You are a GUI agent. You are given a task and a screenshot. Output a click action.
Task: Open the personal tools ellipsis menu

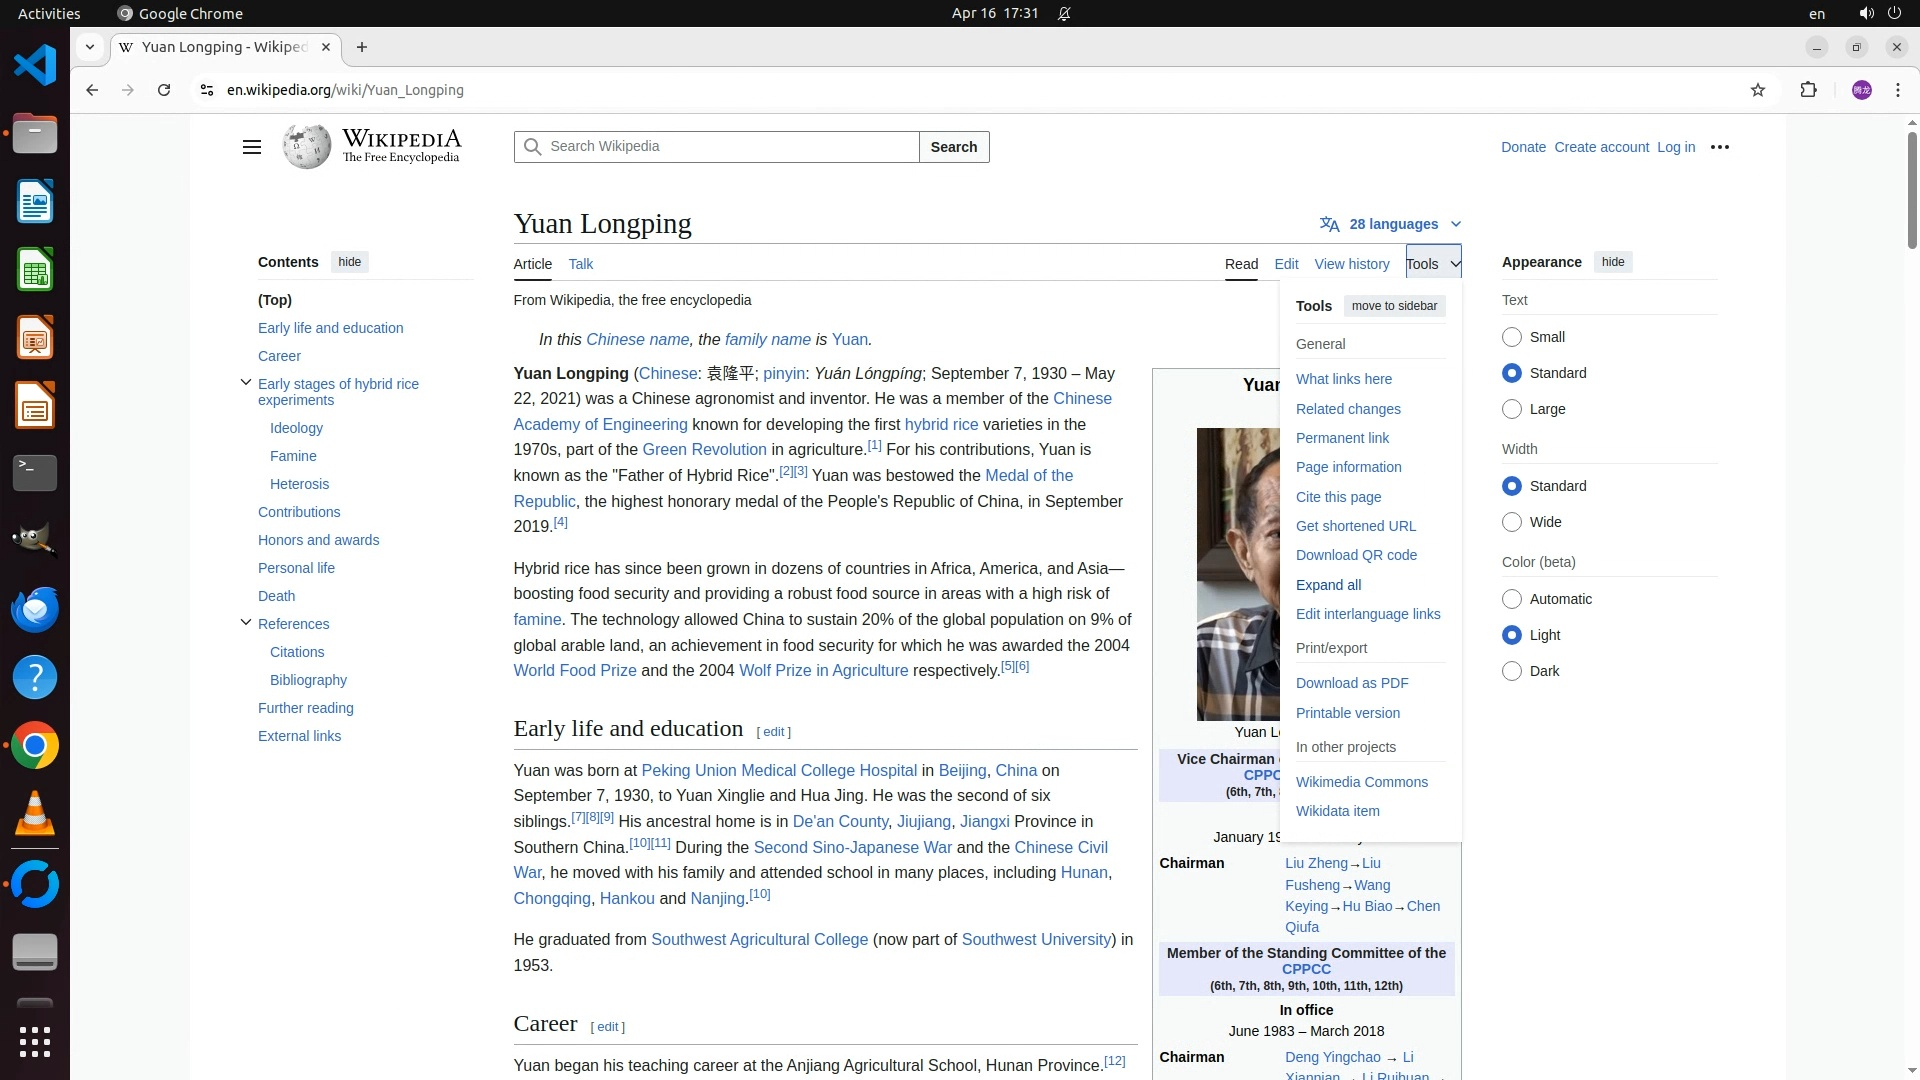click(x=1720, y=147)
